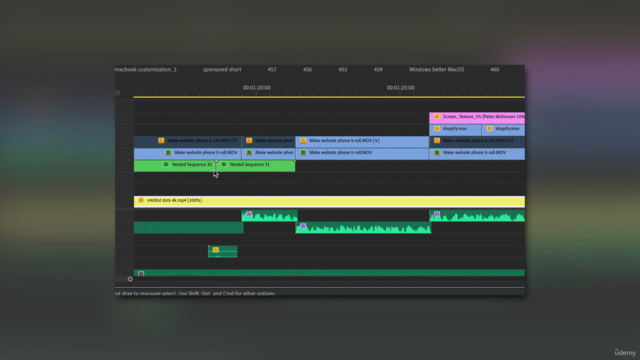Switch to the Windows better MacOS tab
This screenshot has height=360, width=640.
[x=436, y=69]
